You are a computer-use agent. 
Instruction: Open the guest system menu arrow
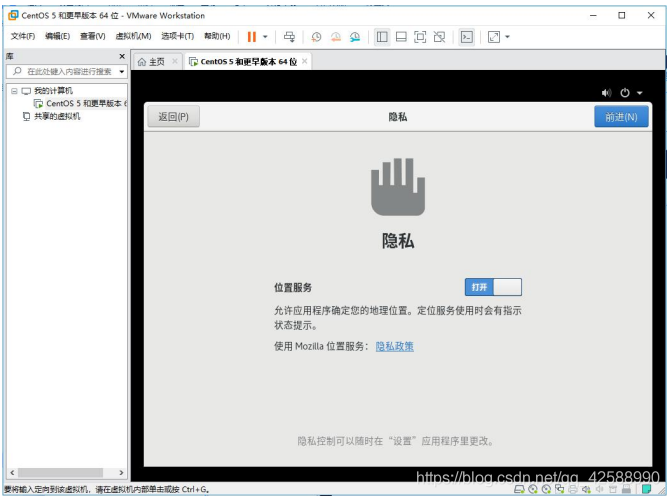pyautogui.click(x=640, y=93)
